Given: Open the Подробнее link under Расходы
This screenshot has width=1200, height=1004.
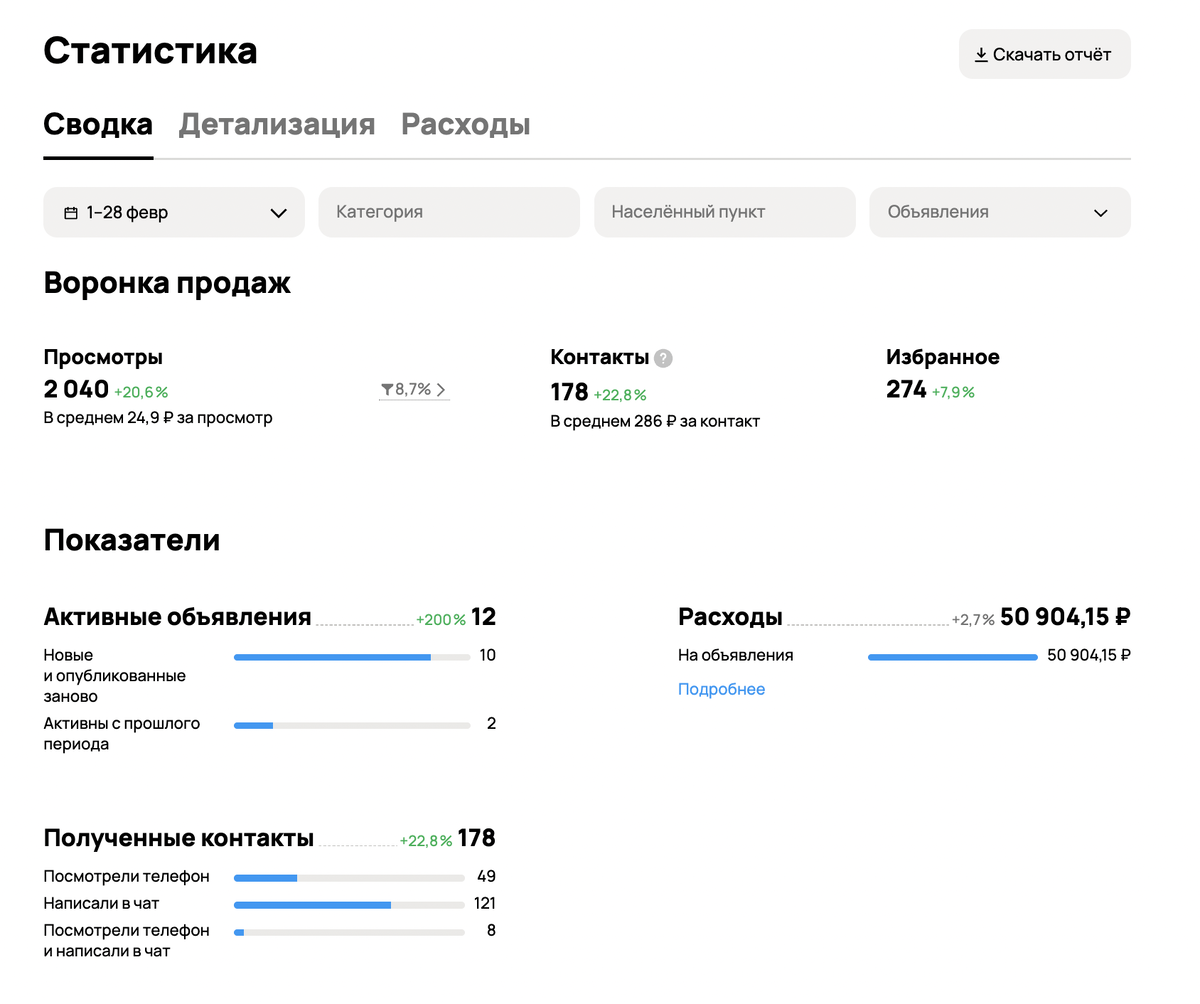Looking at the screenshot, I should 721,689.
